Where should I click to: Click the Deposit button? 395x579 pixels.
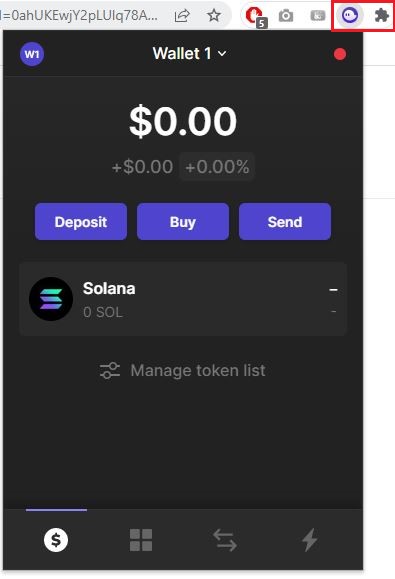[x=81, y=222]
